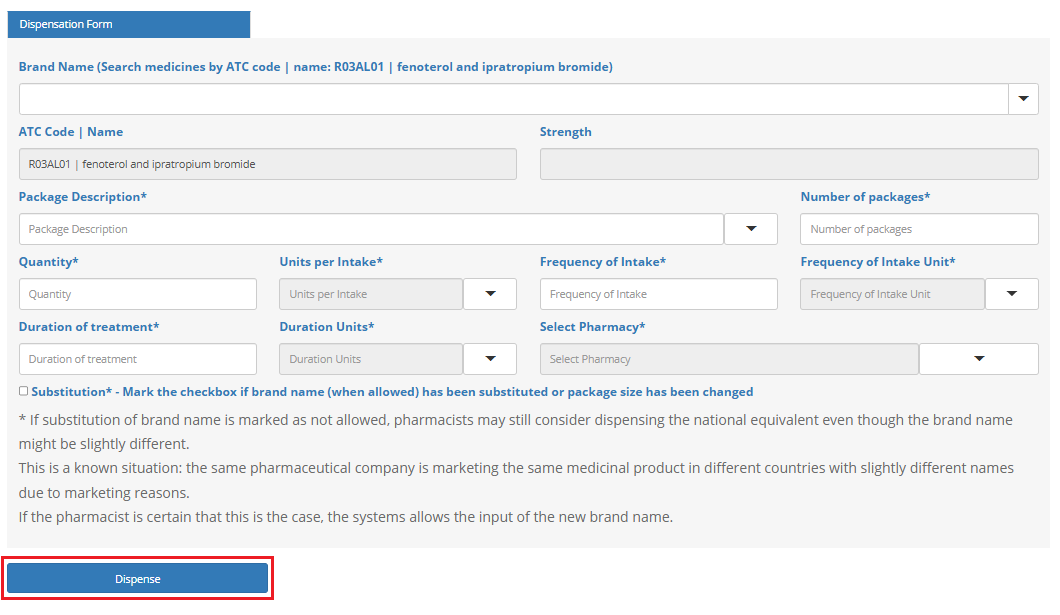
Task: Click the Duration Units text box
Action: click(371, 359)
